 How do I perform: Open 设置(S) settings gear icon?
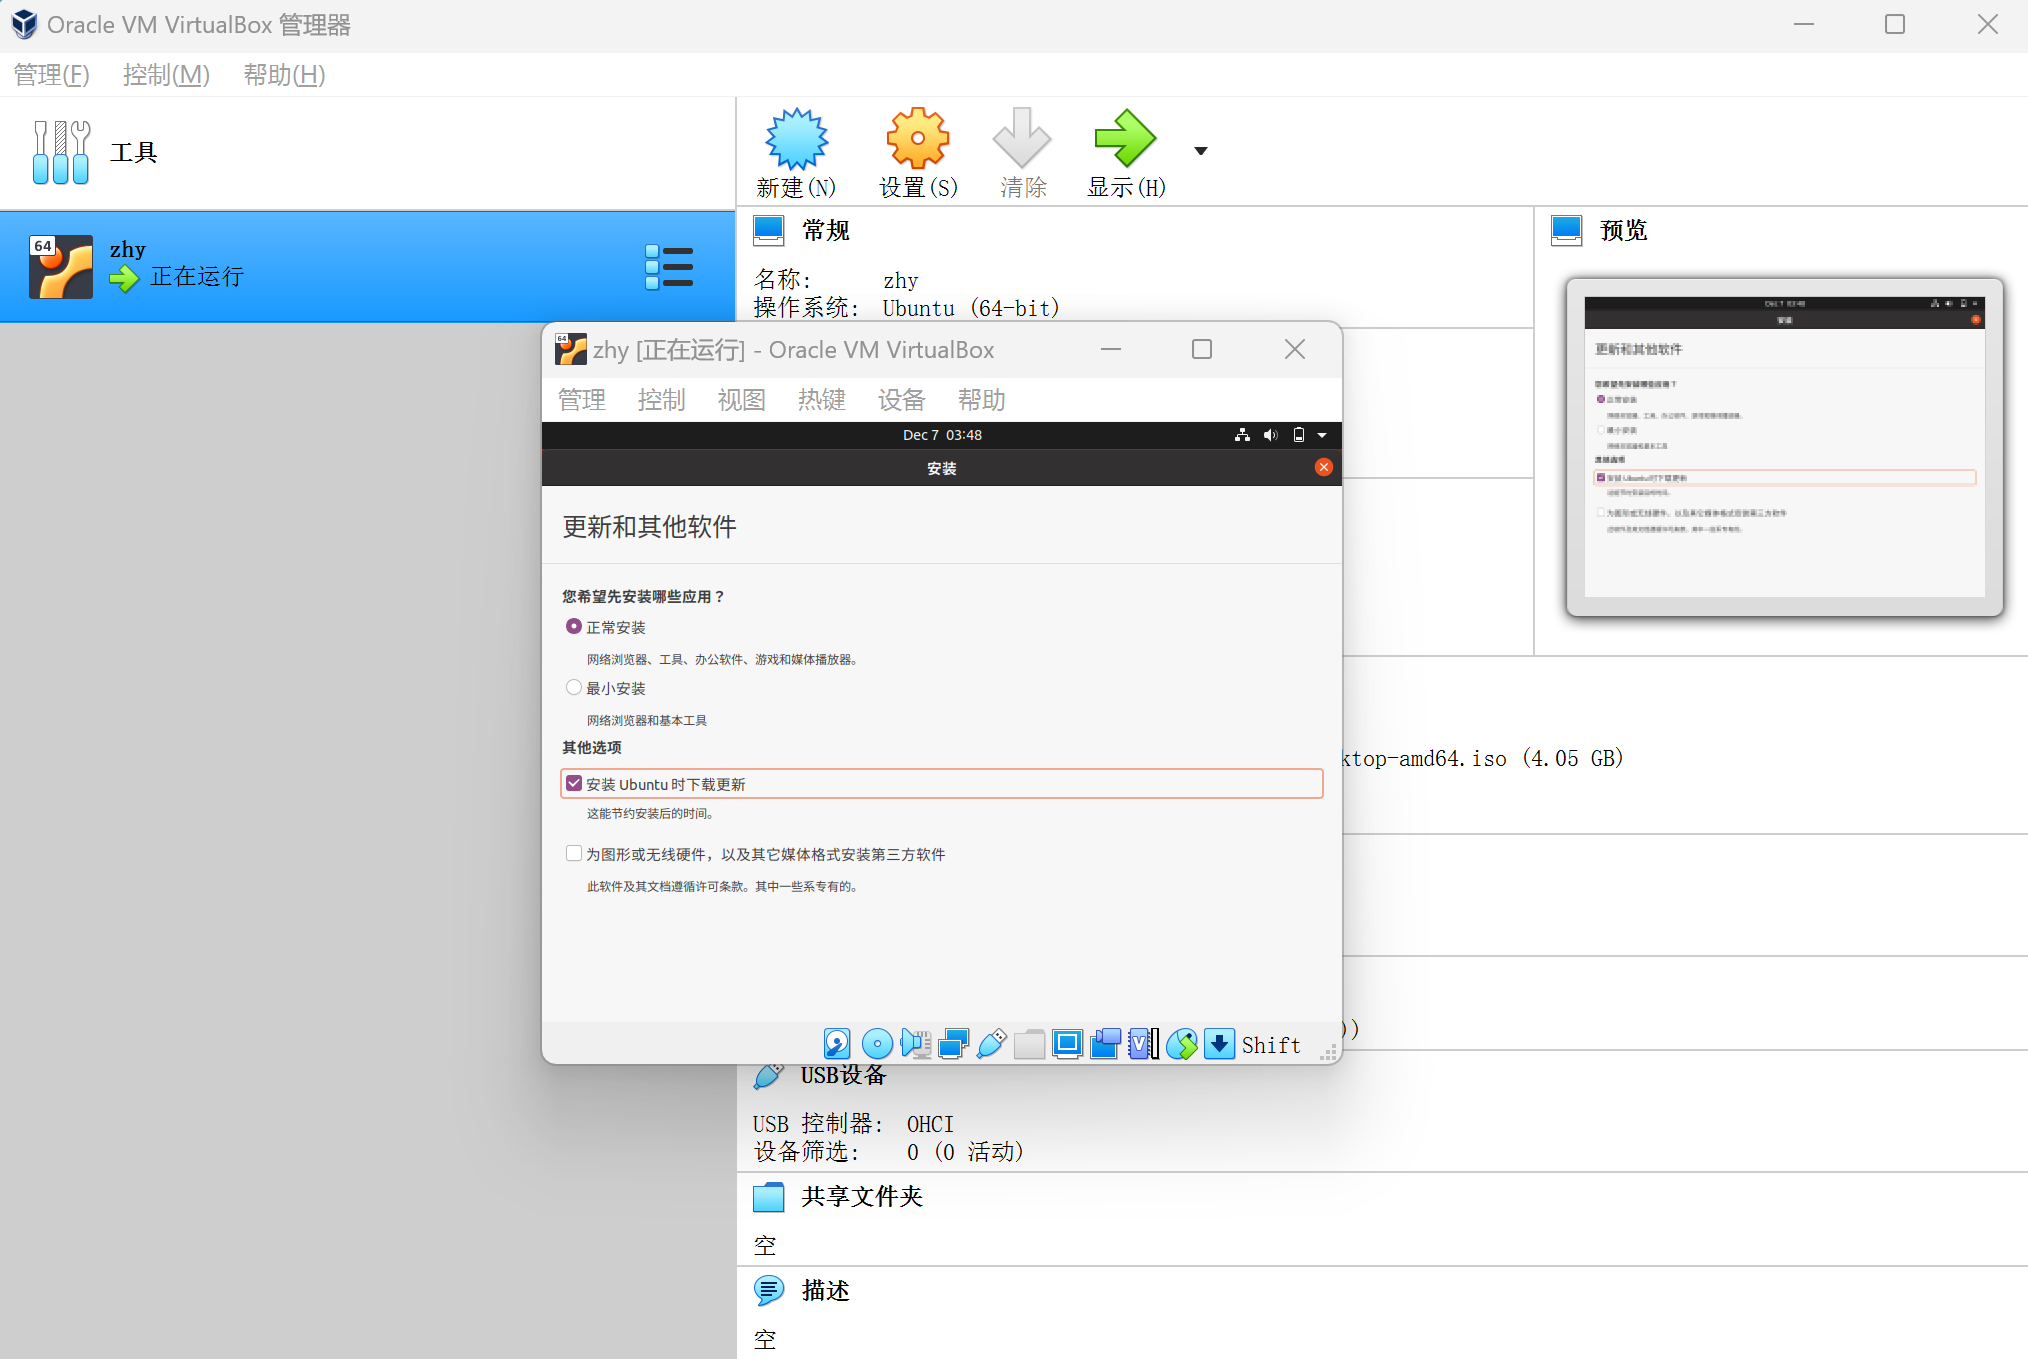pyautogui.click(x=918, y=139)
